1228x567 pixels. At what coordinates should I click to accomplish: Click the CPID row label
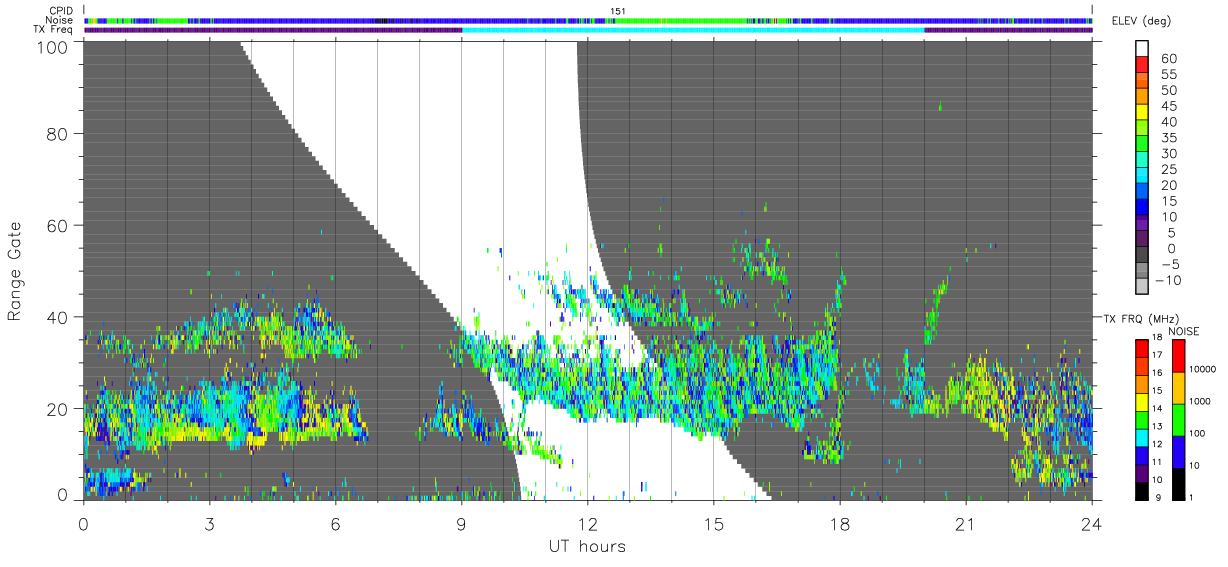click(x=62, y=11)
